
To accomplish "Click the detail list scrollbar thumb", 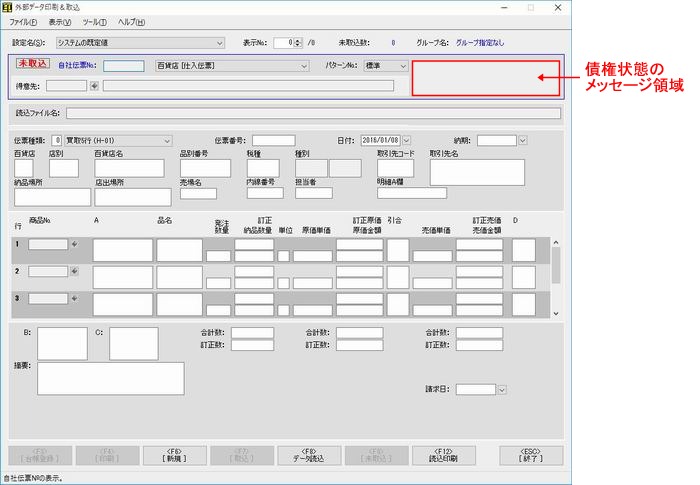I will (x=556, y=265).
